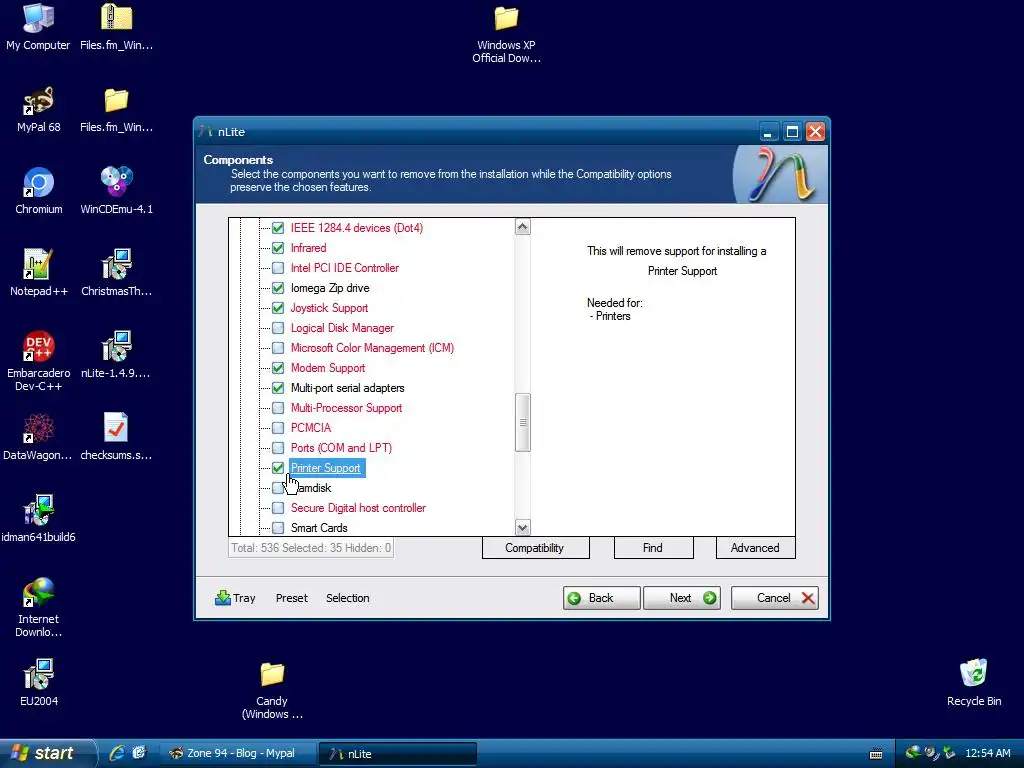Image resolution: width=1024 pixels, height=768 pixels.
Task: Uncheck Multi-port serial adapters
Action: click(278, 388)
